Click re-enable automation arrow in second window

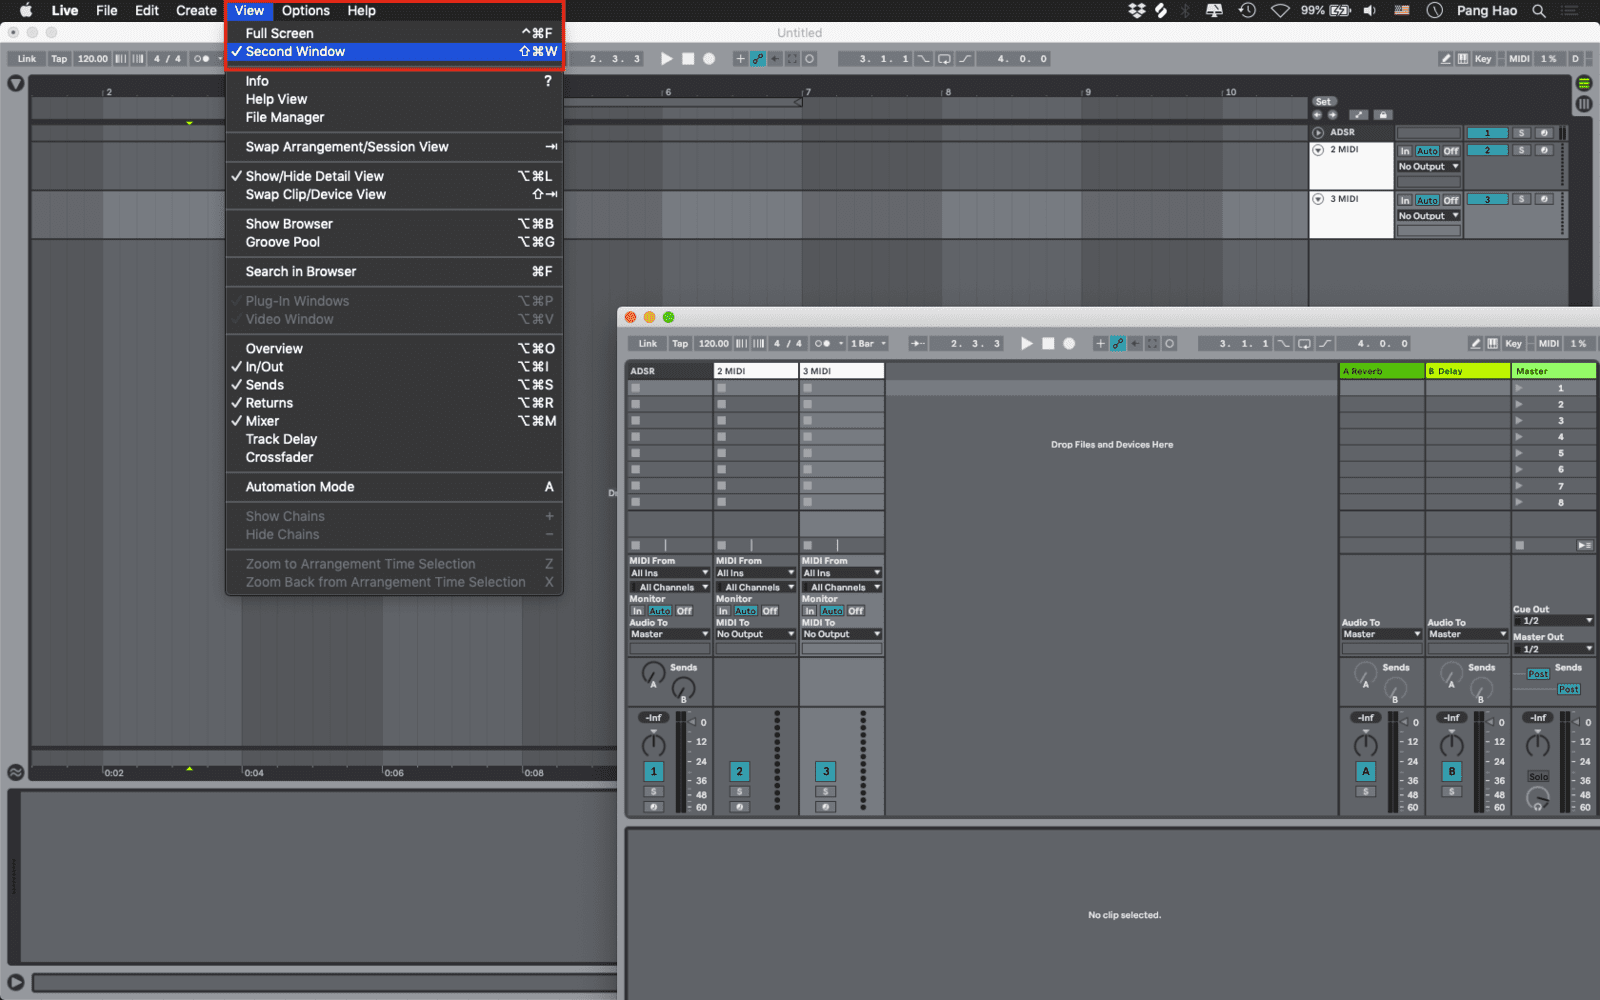point(1135,343)
